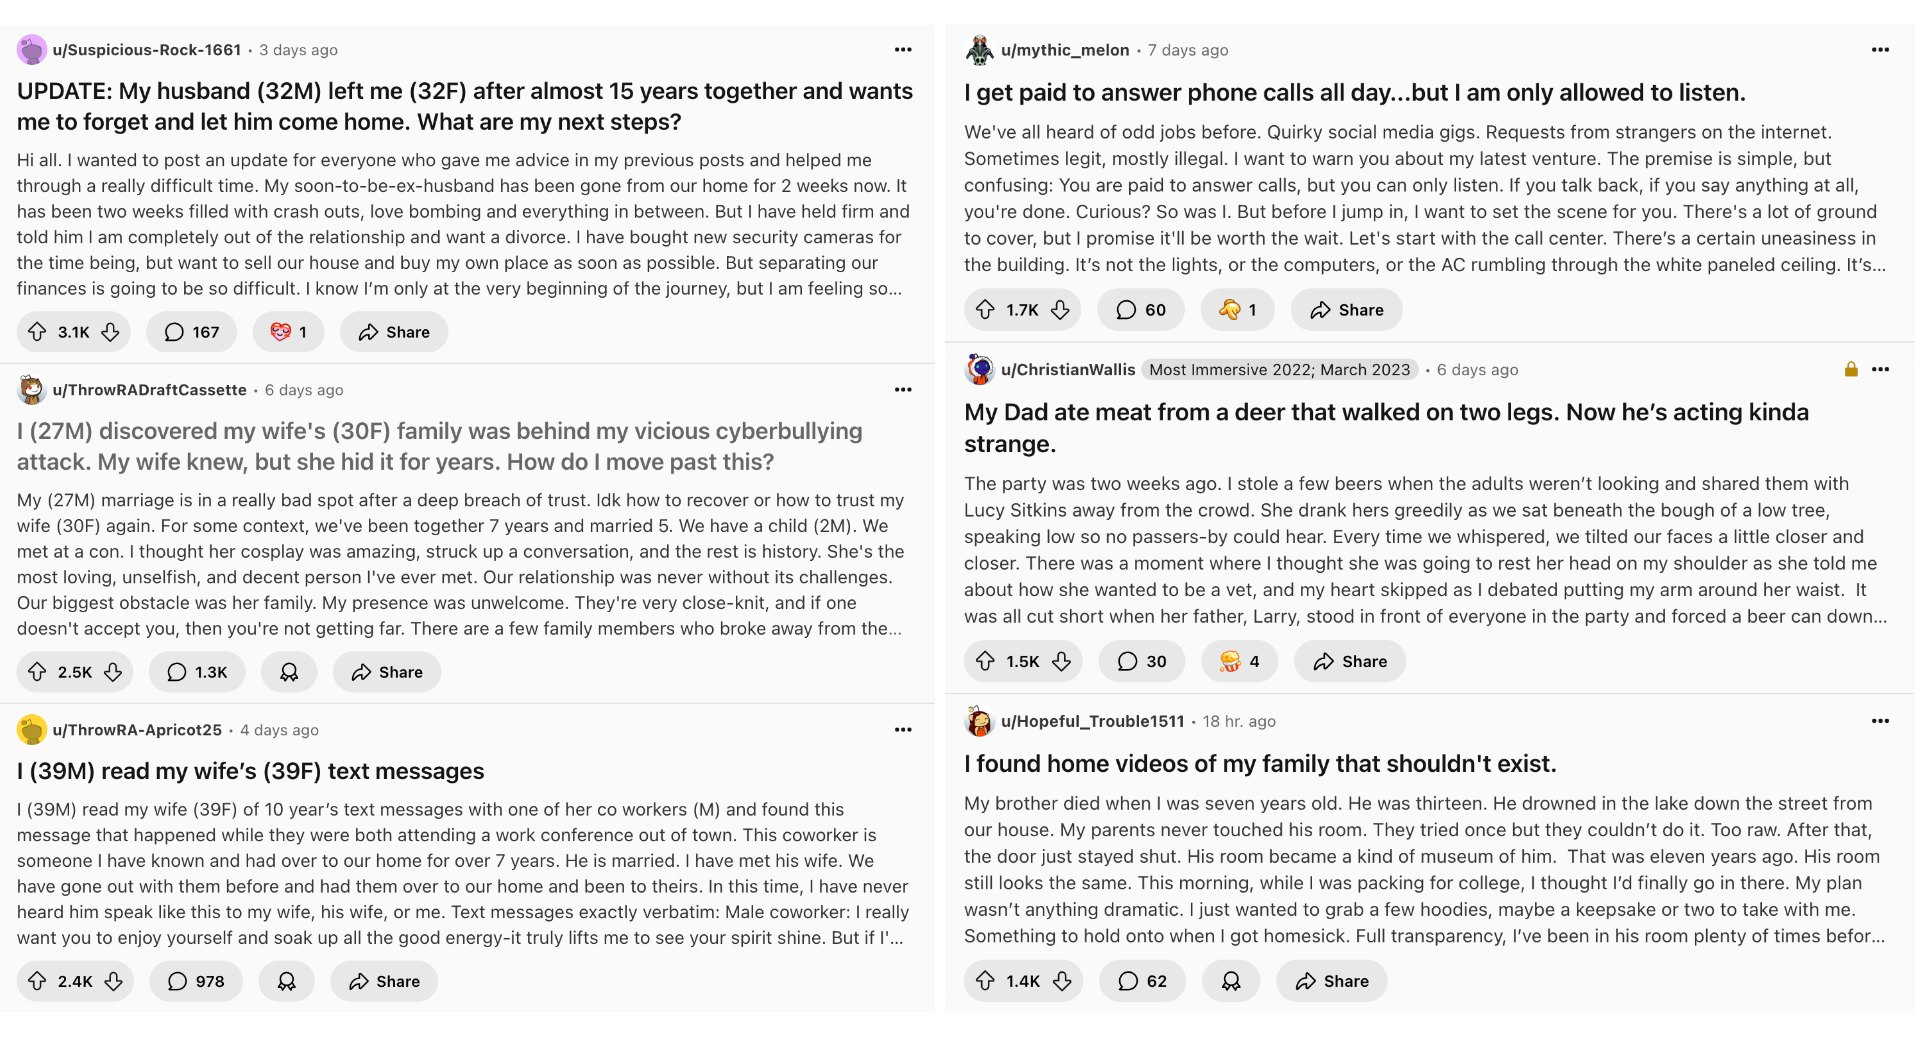Downvote the cyberbullying attack post
Image resolution: width=1920 pixels, height=1037 pixels.
pos(113,672)
